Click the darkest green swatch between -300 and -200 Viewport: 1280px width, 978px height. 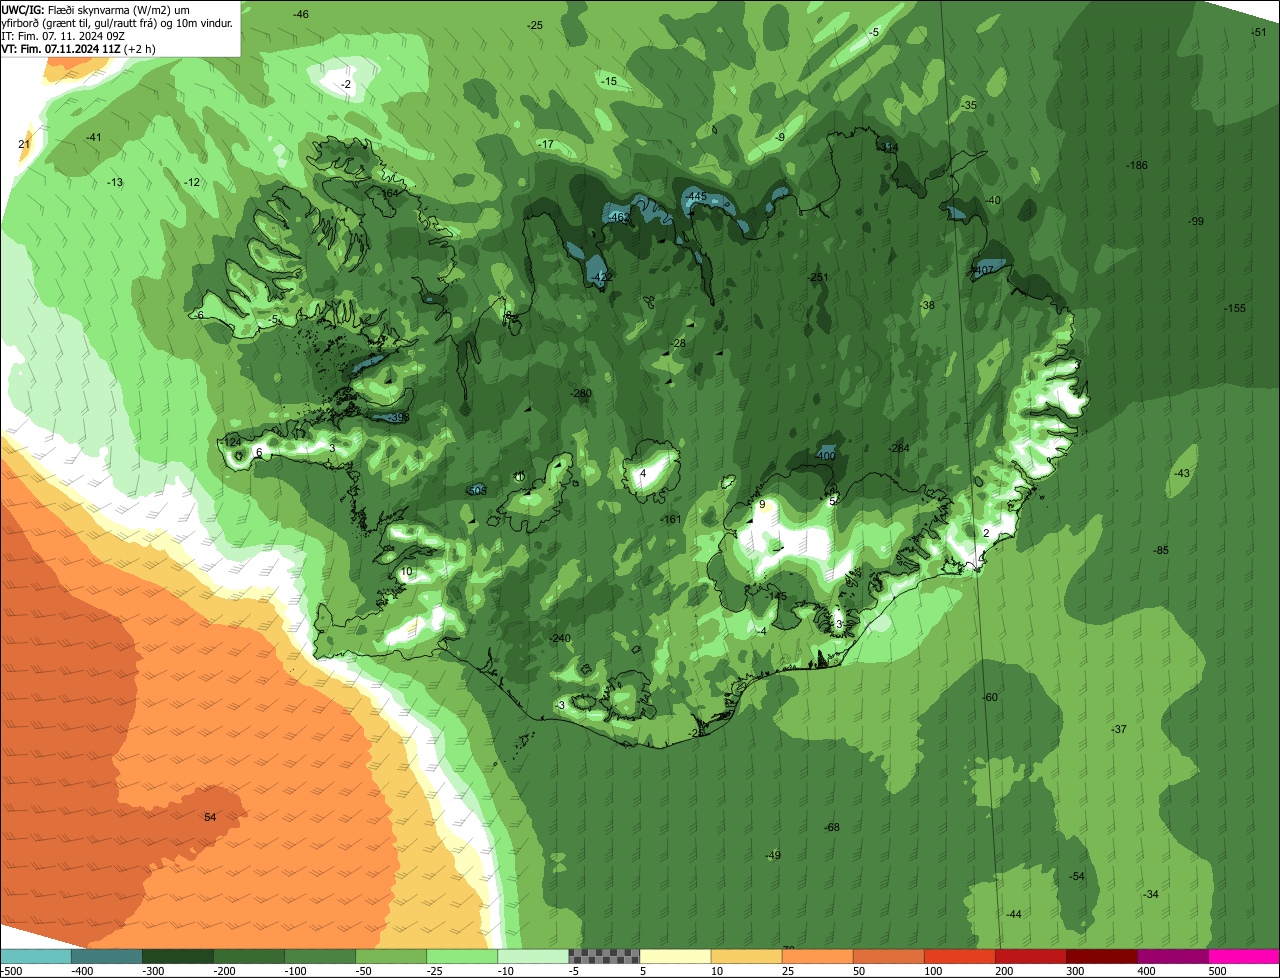click(x=178, y=956)
